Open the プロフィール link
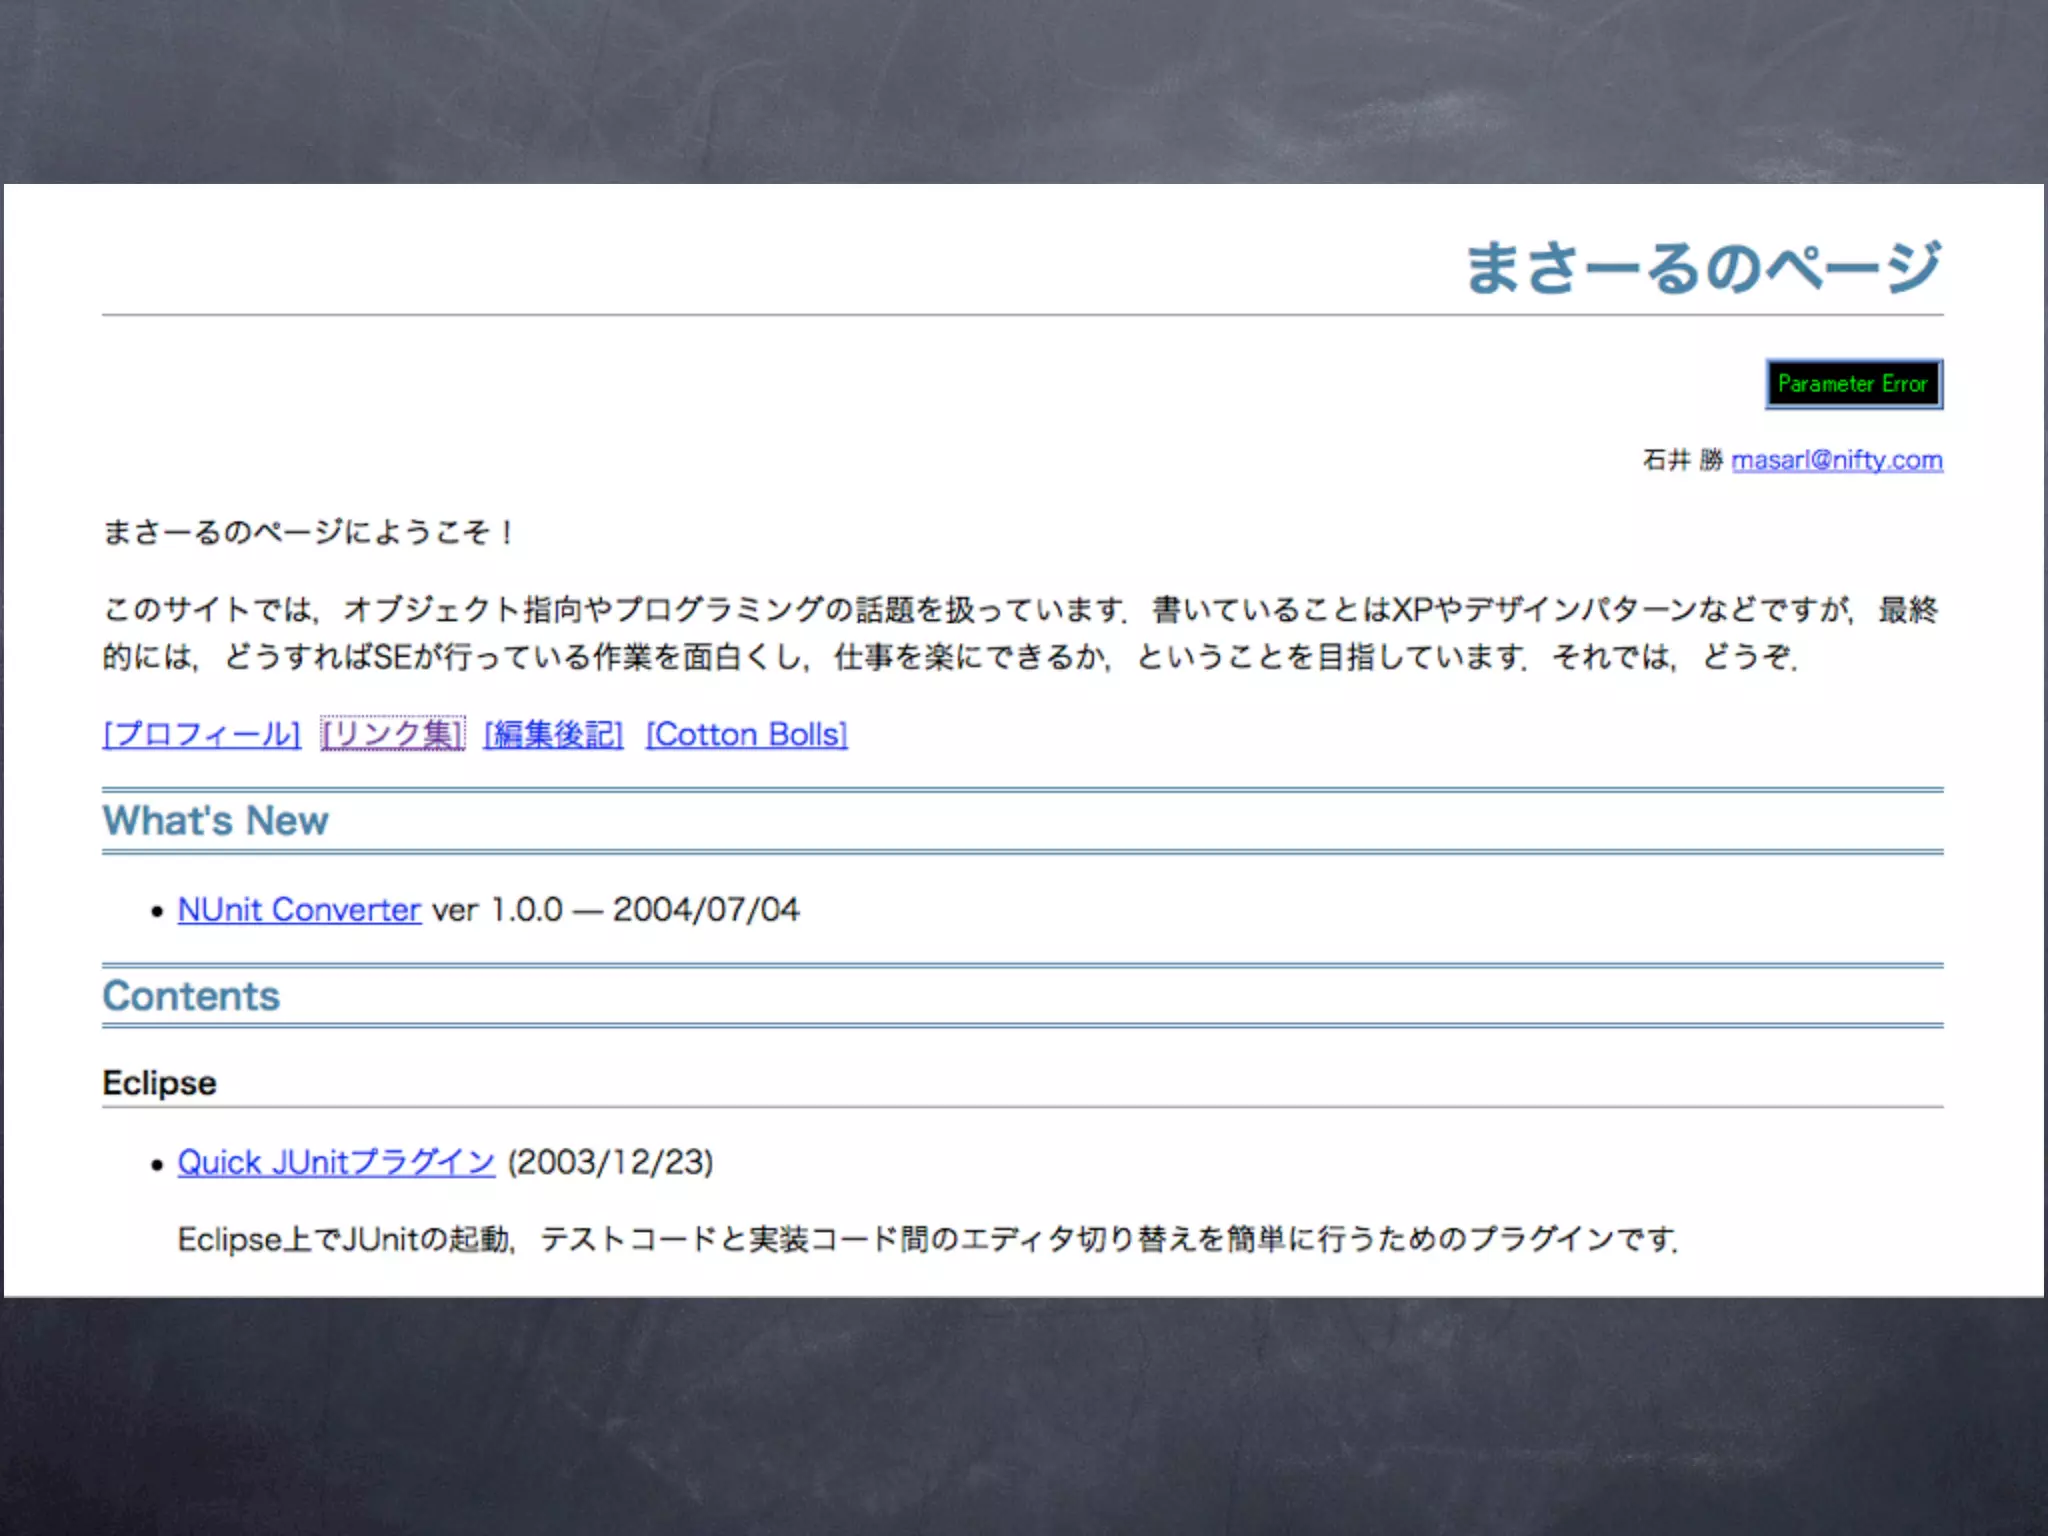2048x1536 pixels. (201, 734)
